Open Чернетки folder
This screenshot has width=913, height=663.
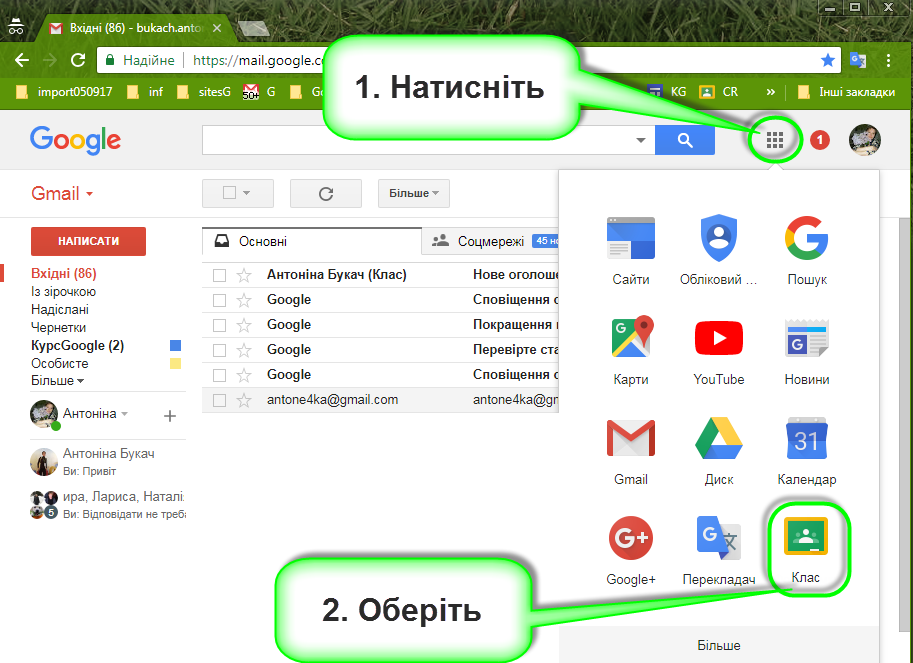58,328
